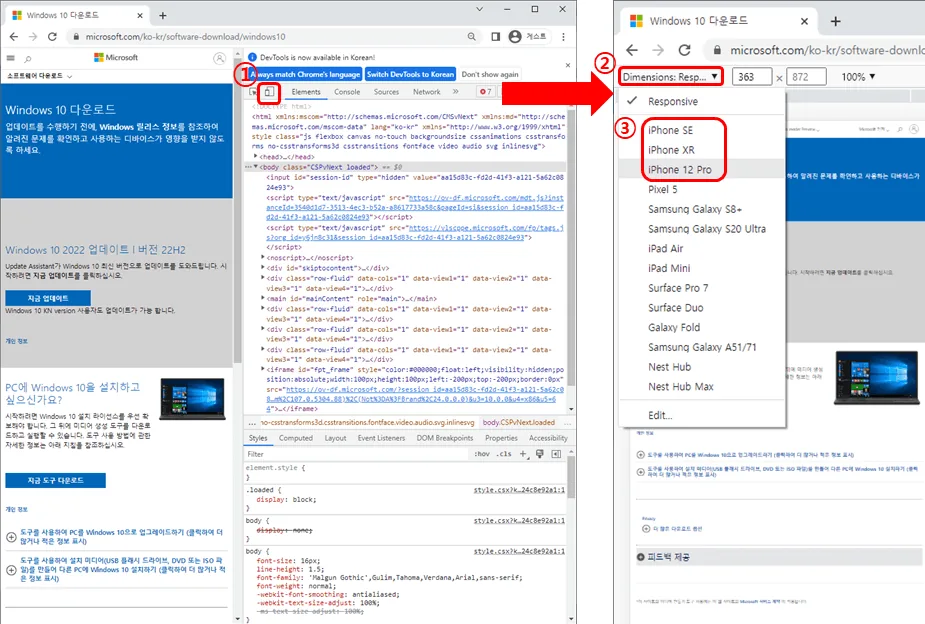925x624 pixels.
Task: Click the laptop thumbnail in the right window page
Action: pos(876,377)
